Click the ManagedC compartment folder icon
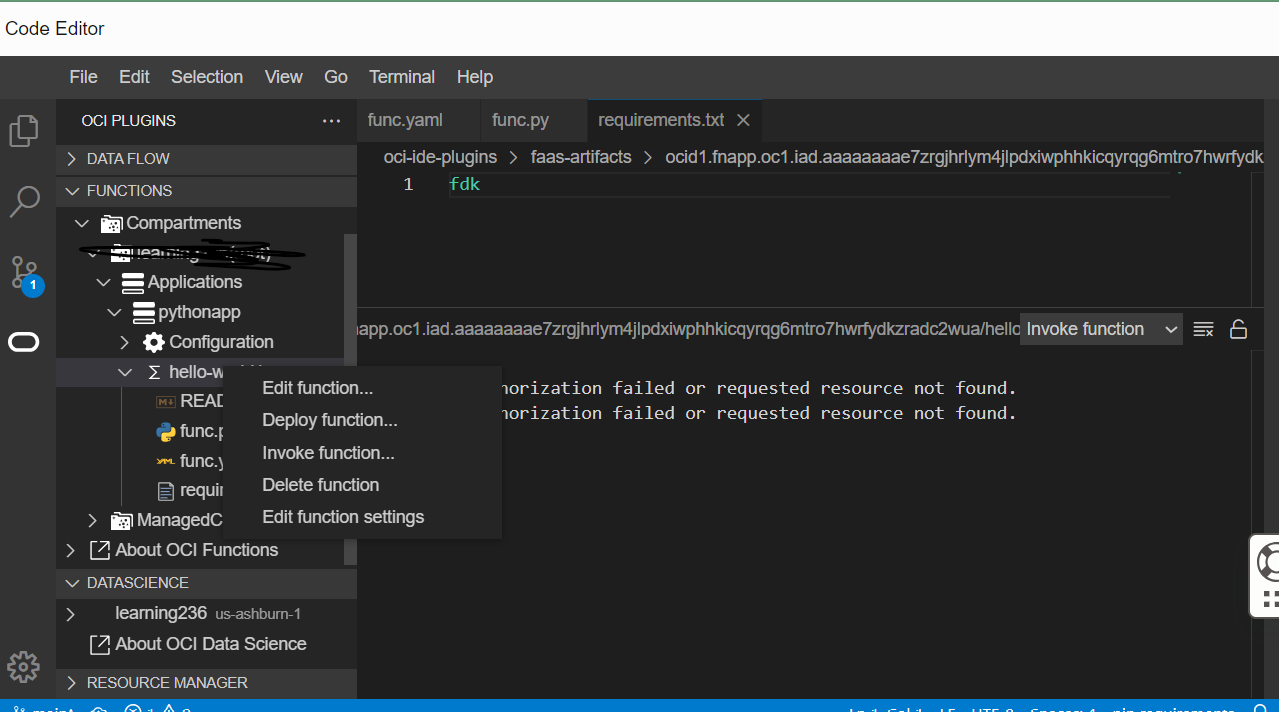This screenshot has width=1279, height=712. (121, 520)
